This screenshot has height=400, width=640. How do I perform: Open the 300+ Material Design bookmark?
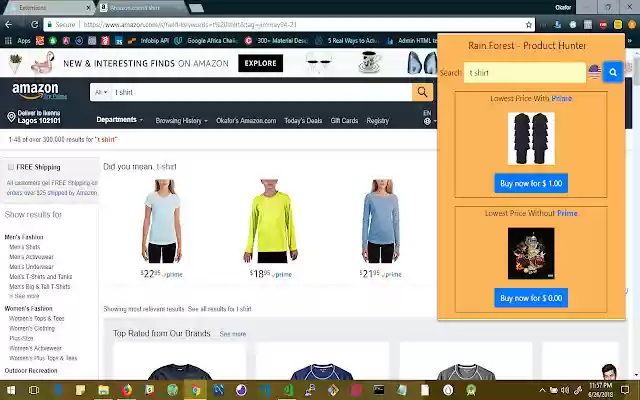coord(276,40)
